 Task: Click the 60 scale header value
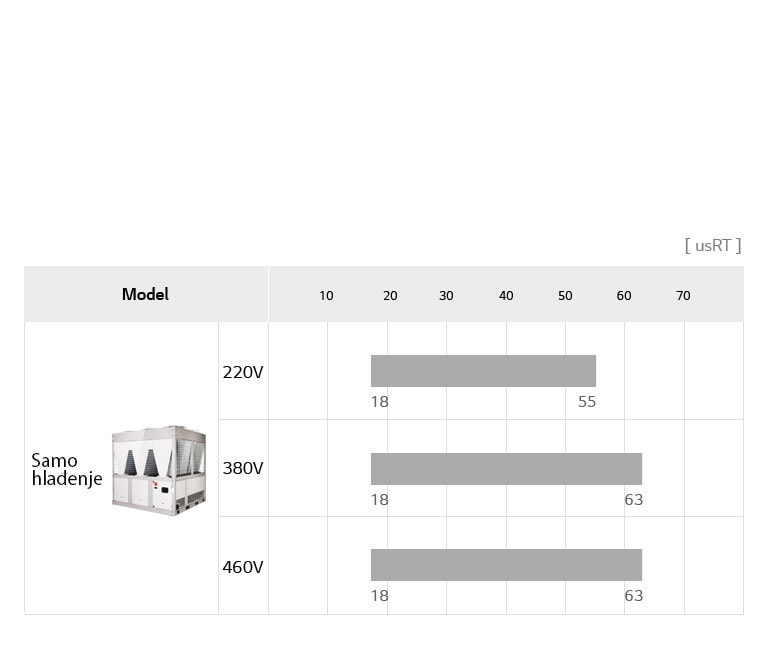[x=624, y=296]
